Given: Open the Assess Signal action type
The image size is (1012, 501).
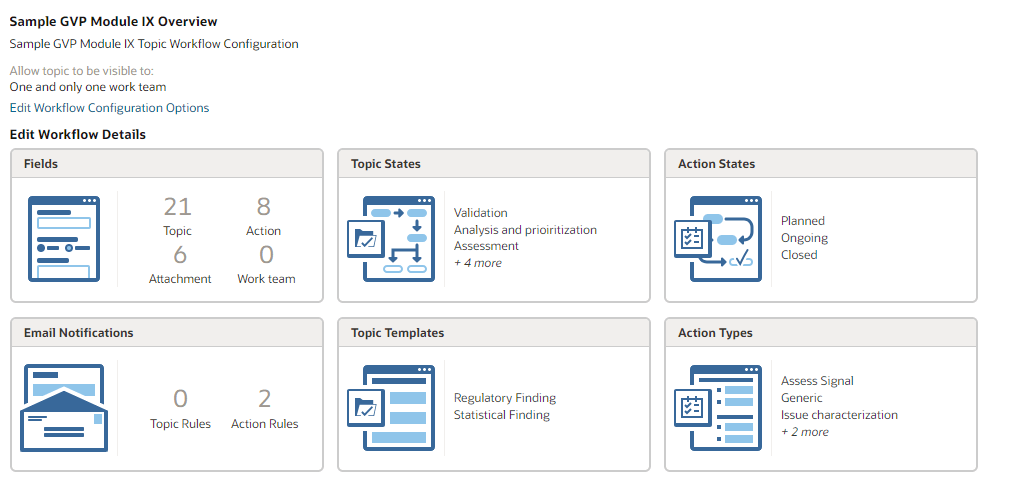Looking at the screenshot, I should click(x=817, y=381).
